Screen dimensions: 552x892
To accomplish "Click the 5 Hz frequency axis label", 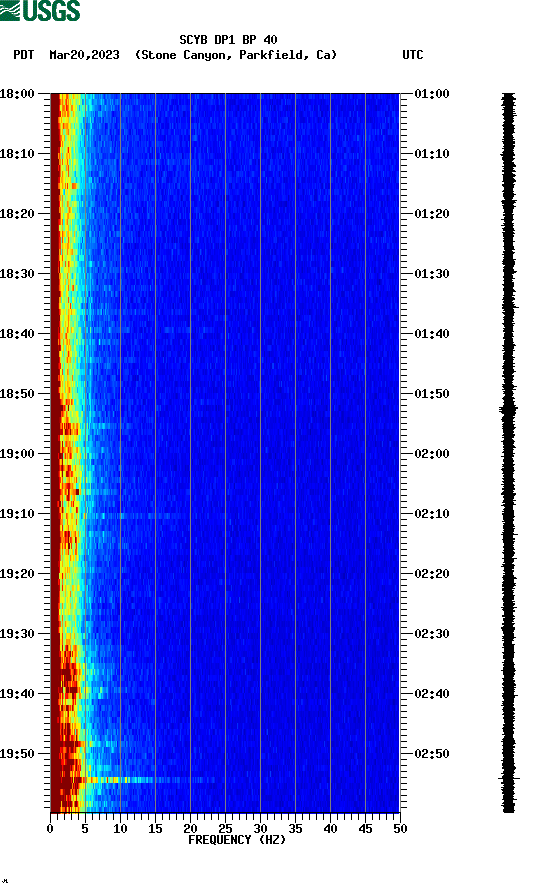I will click(85, 828).
